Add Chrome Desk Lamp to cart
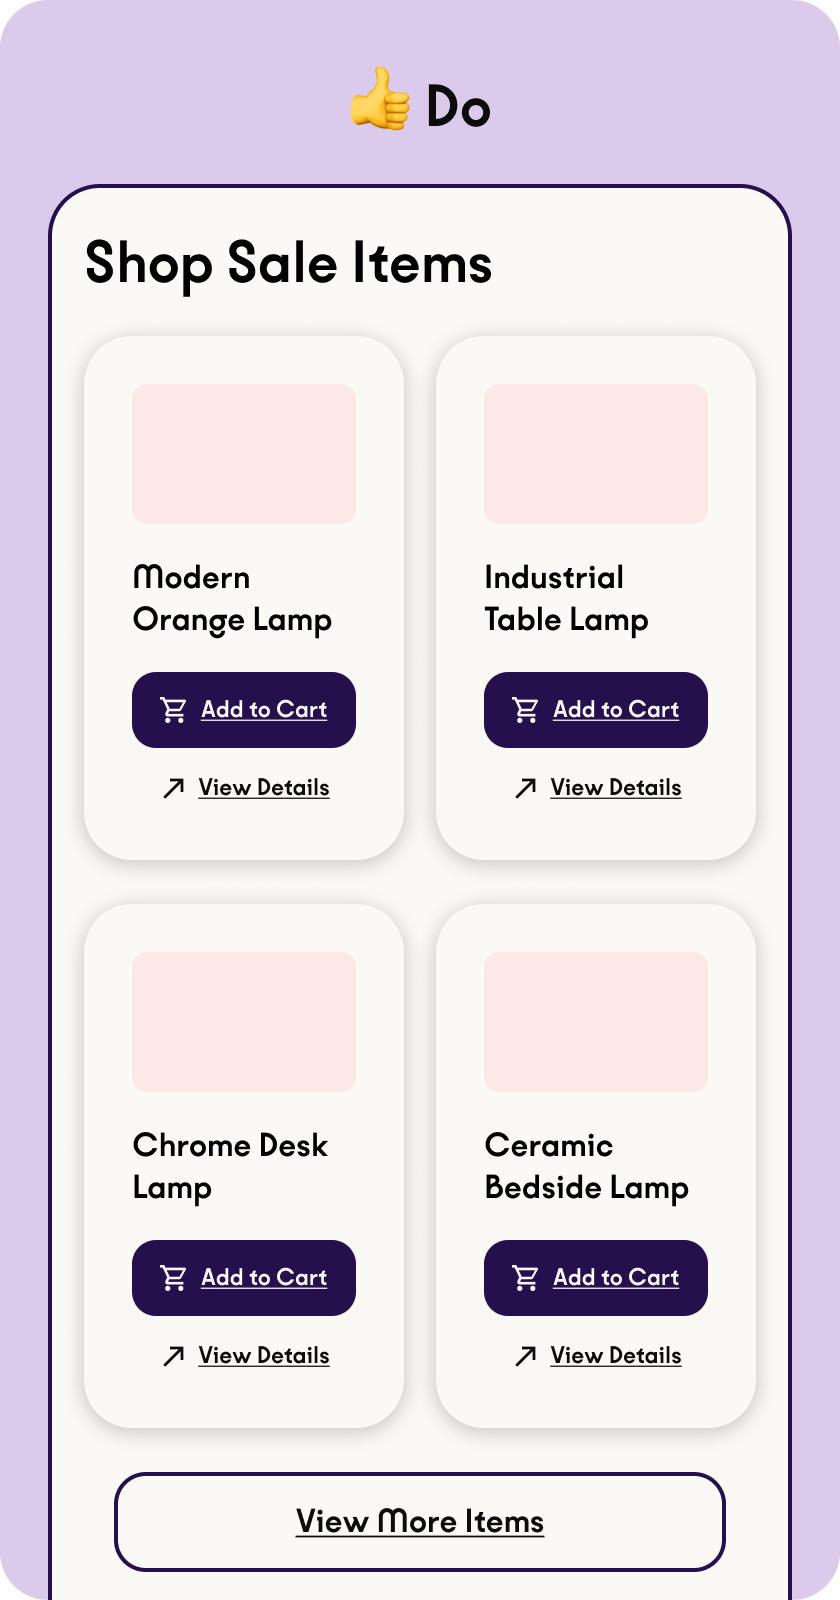The image size is (840, 1600). (264, 1278)
